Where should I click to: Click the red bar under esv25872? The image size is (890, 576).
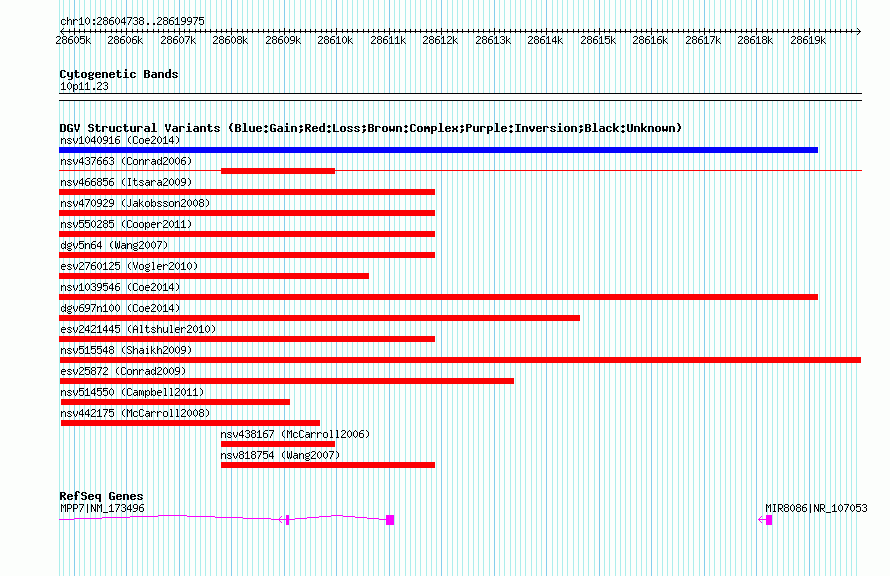(x=287, y=381)
